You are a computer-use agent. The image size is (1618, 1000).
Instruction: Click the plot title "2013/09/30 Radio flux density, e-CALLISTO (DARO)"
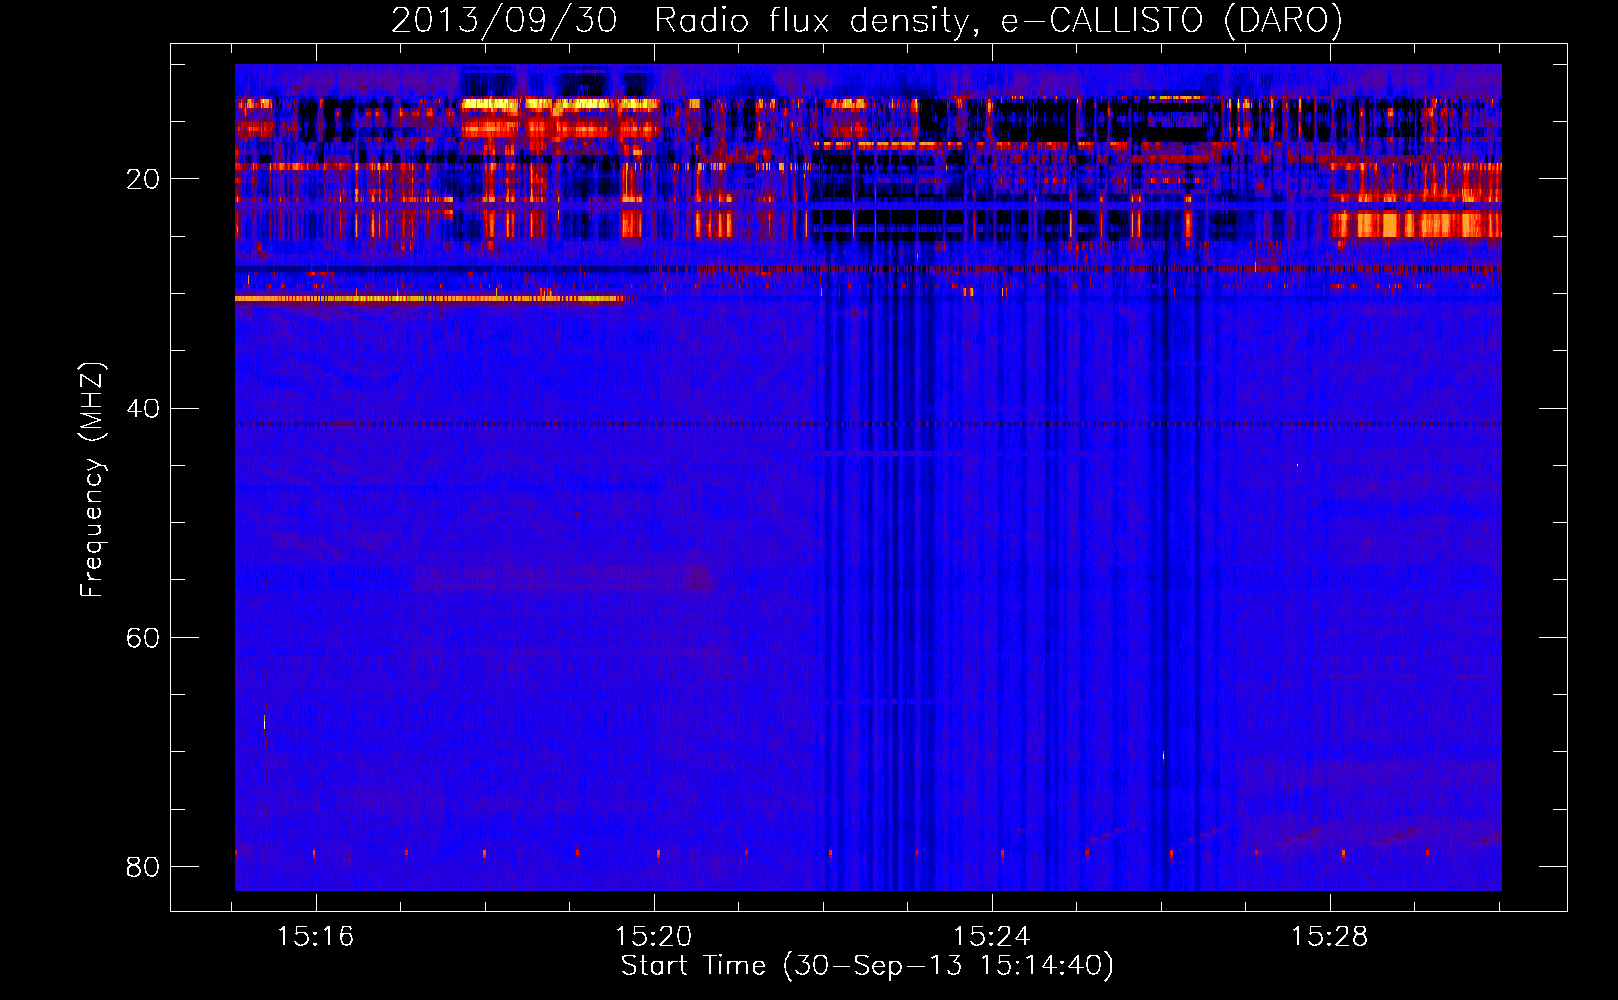866,20
